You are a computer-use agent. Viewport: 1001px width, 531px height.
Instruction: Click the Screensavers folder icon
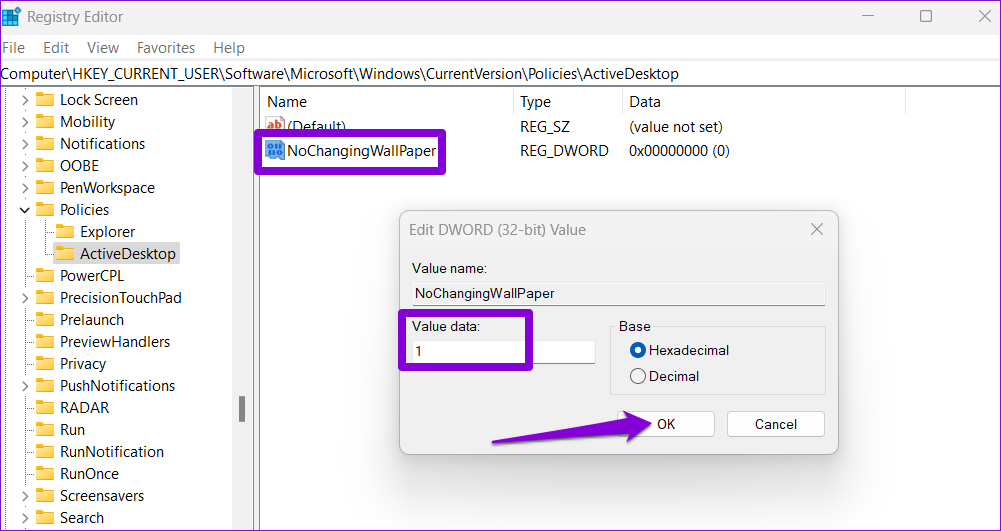(x=45, y=496)
